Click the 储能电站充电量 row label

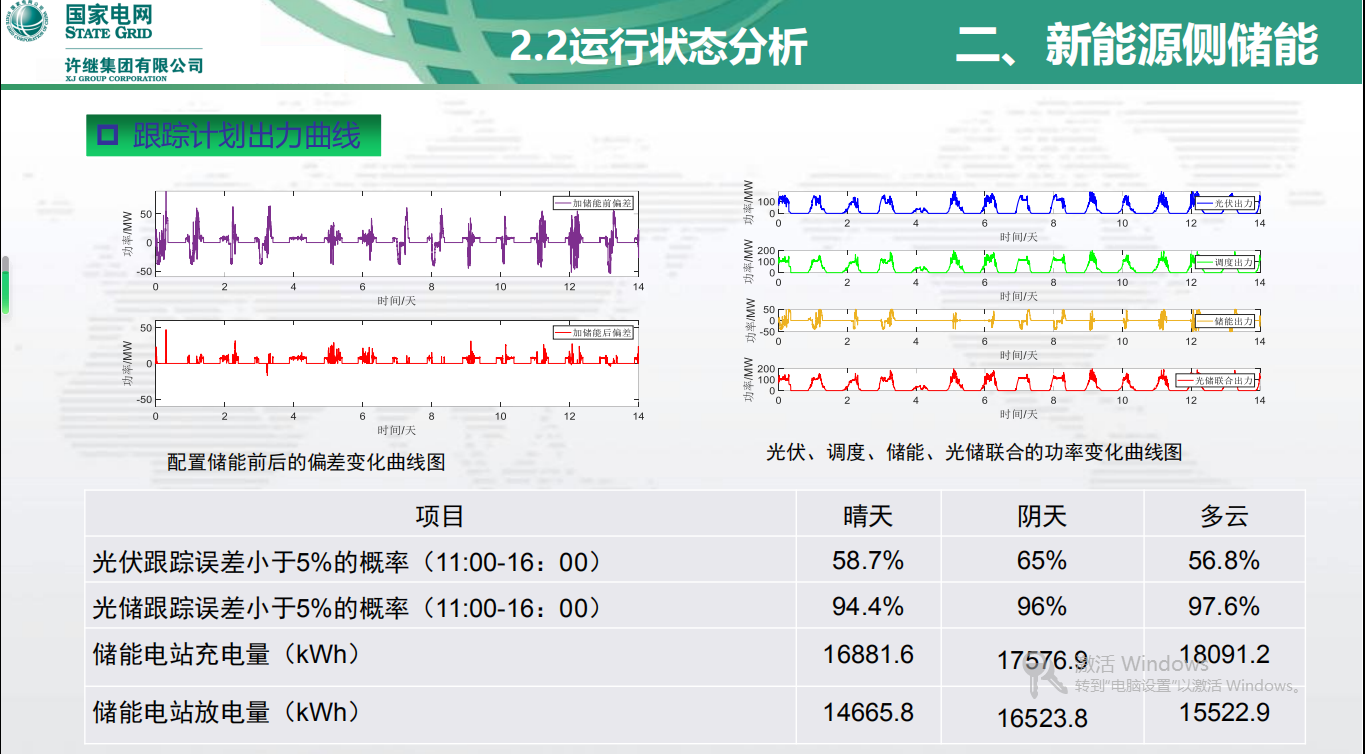pos(226,654)
